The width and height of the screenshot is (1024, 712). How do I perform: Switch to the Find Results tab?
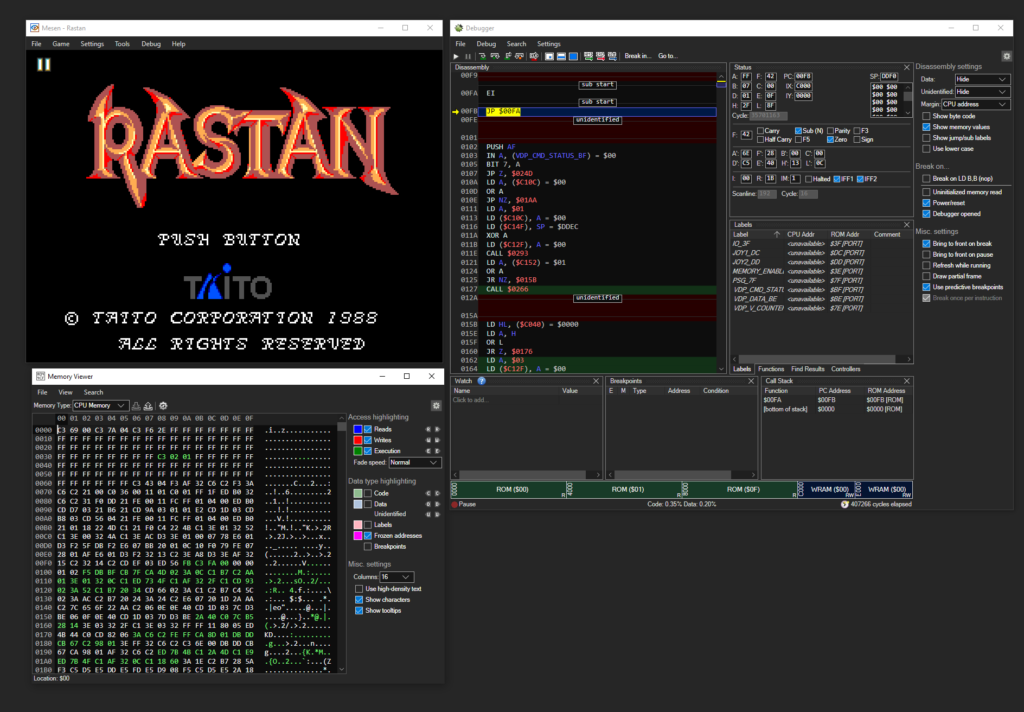point(807,369)
